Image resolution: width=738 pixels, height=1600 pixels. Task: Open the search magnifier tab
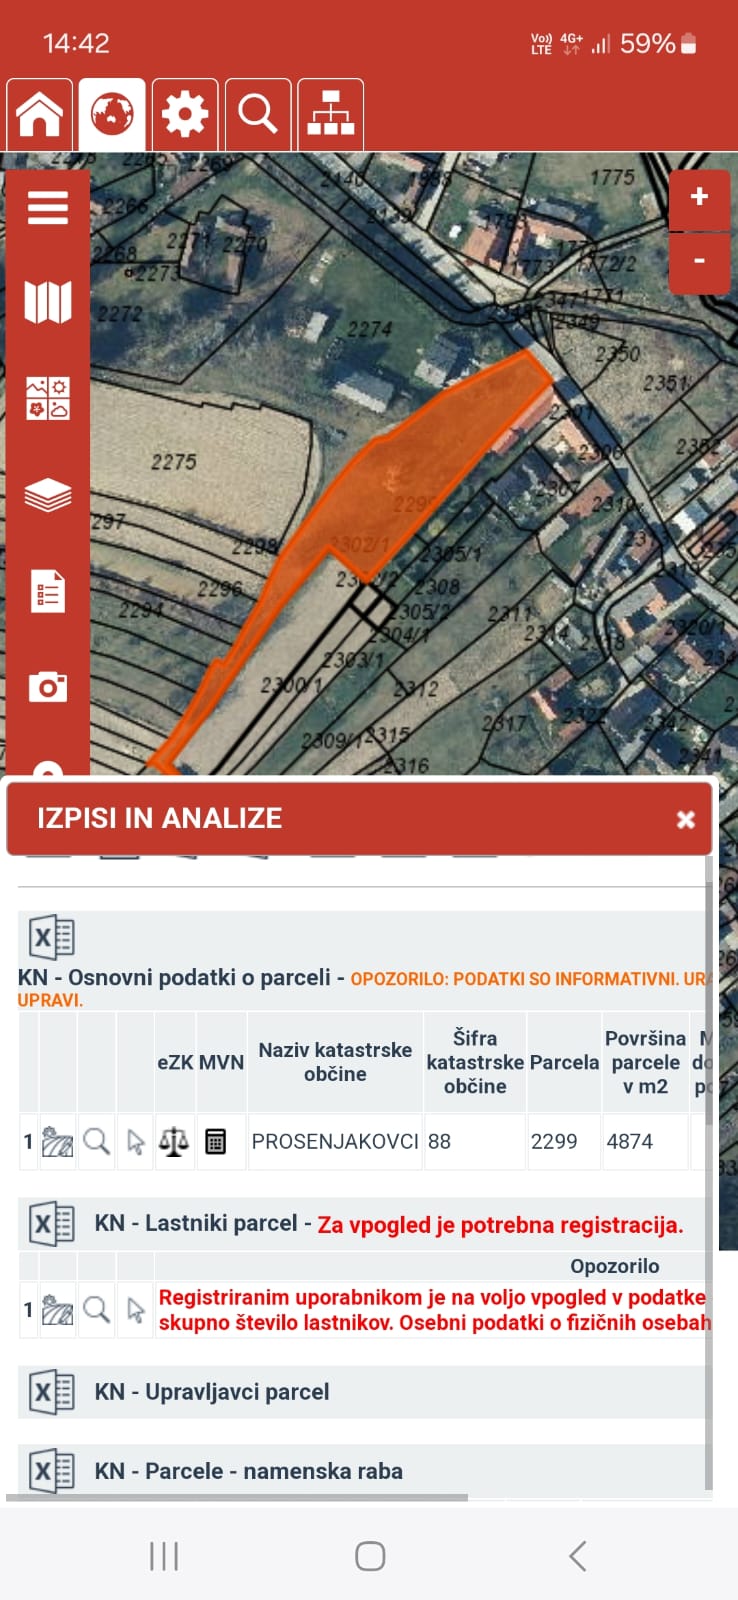pos(258,114)
